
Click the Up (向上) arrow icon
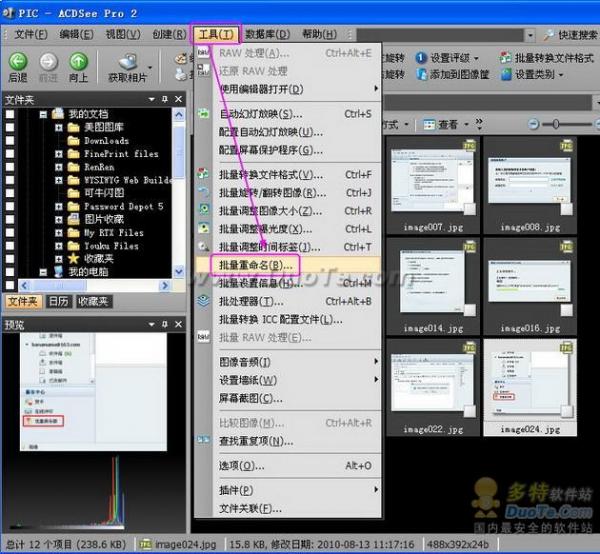(78, 62)
